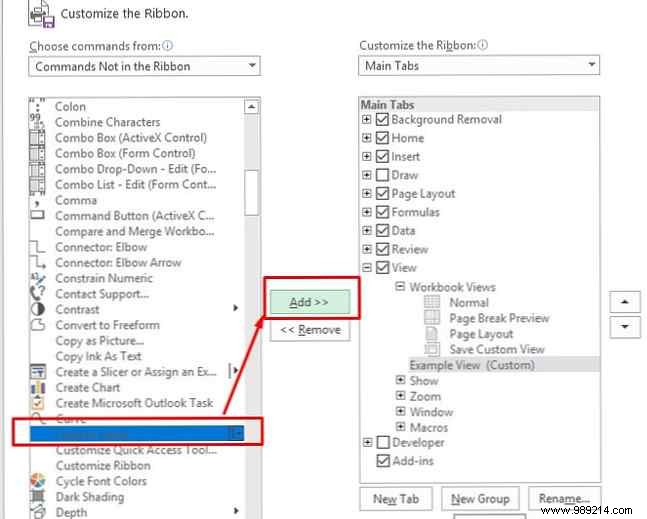
Task: Uncheck the Data tab checkbox
Action: coord(382,230)
